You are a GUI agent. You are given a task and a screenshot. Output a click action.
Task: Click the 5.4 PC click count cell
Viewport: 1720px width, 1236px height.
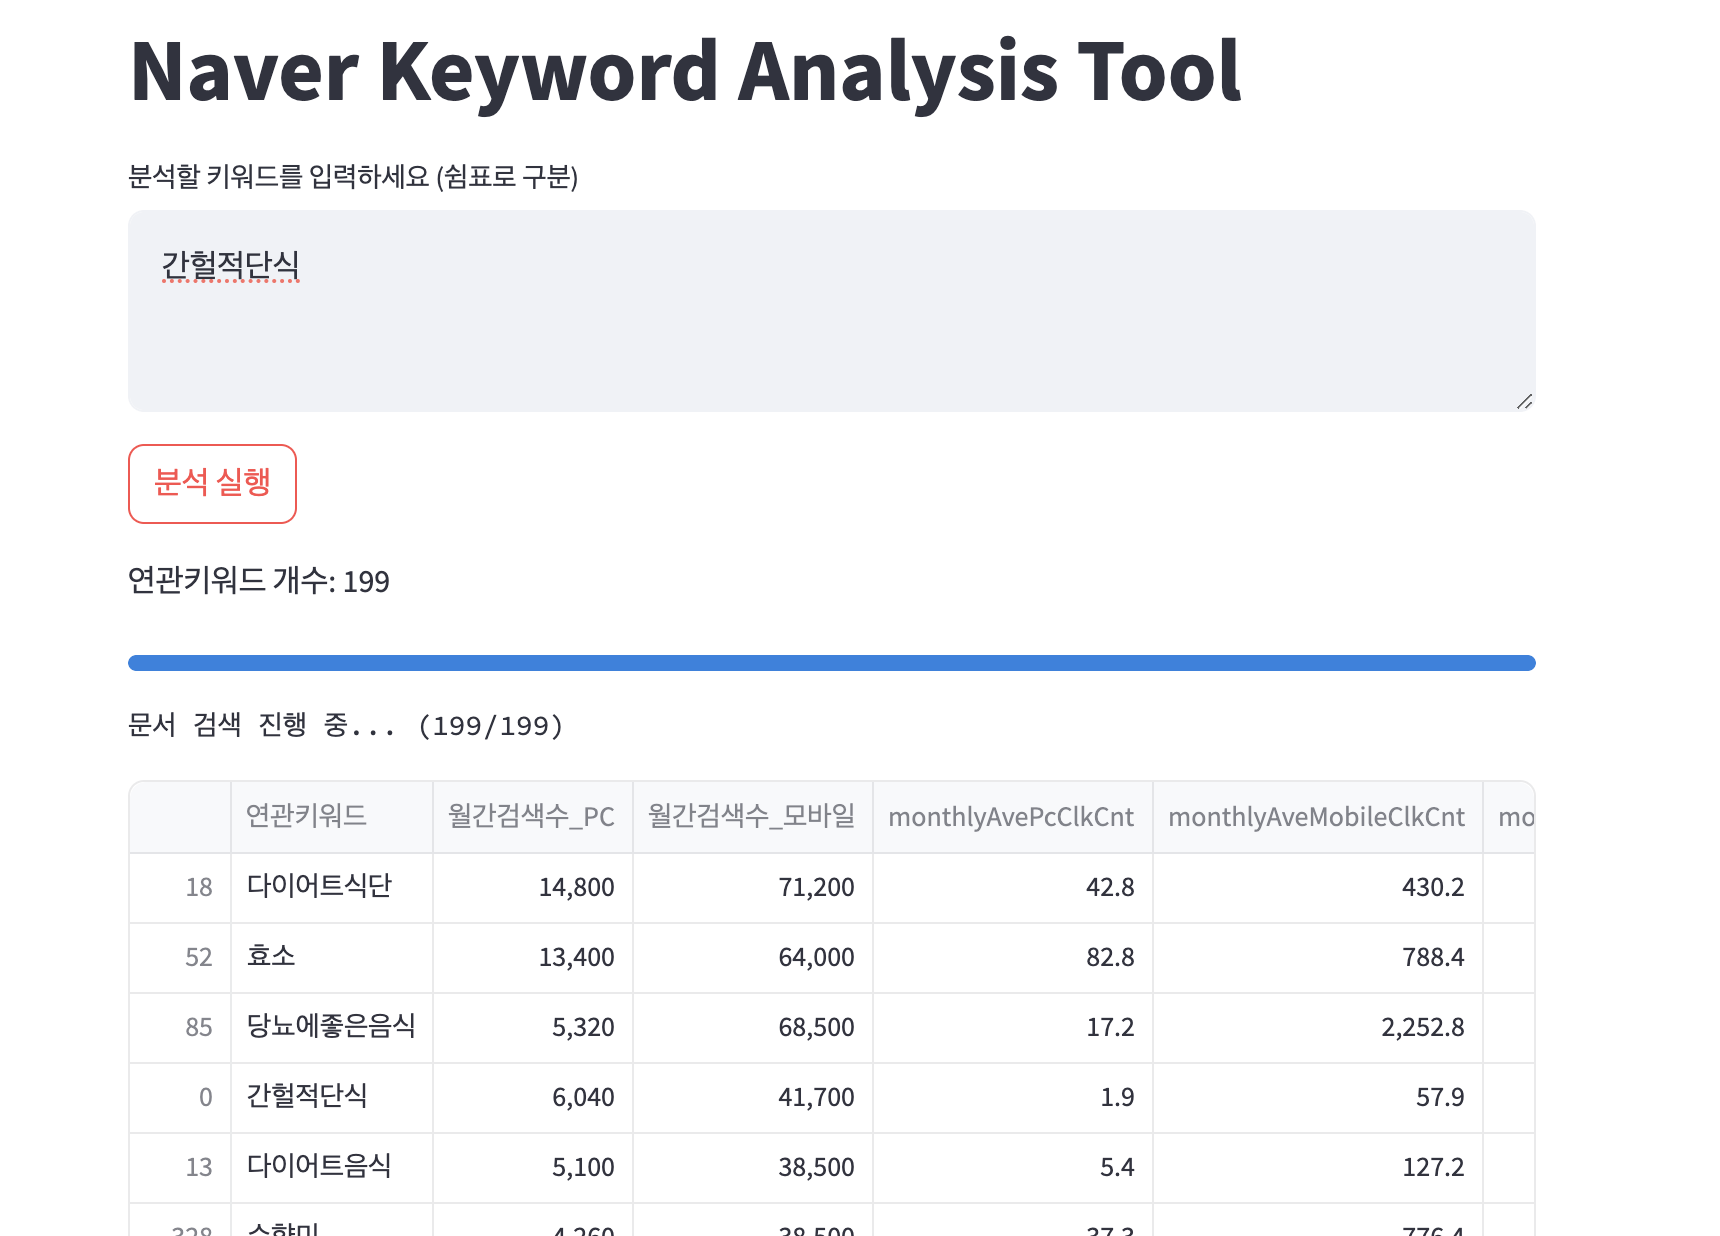(1012, 1167)
